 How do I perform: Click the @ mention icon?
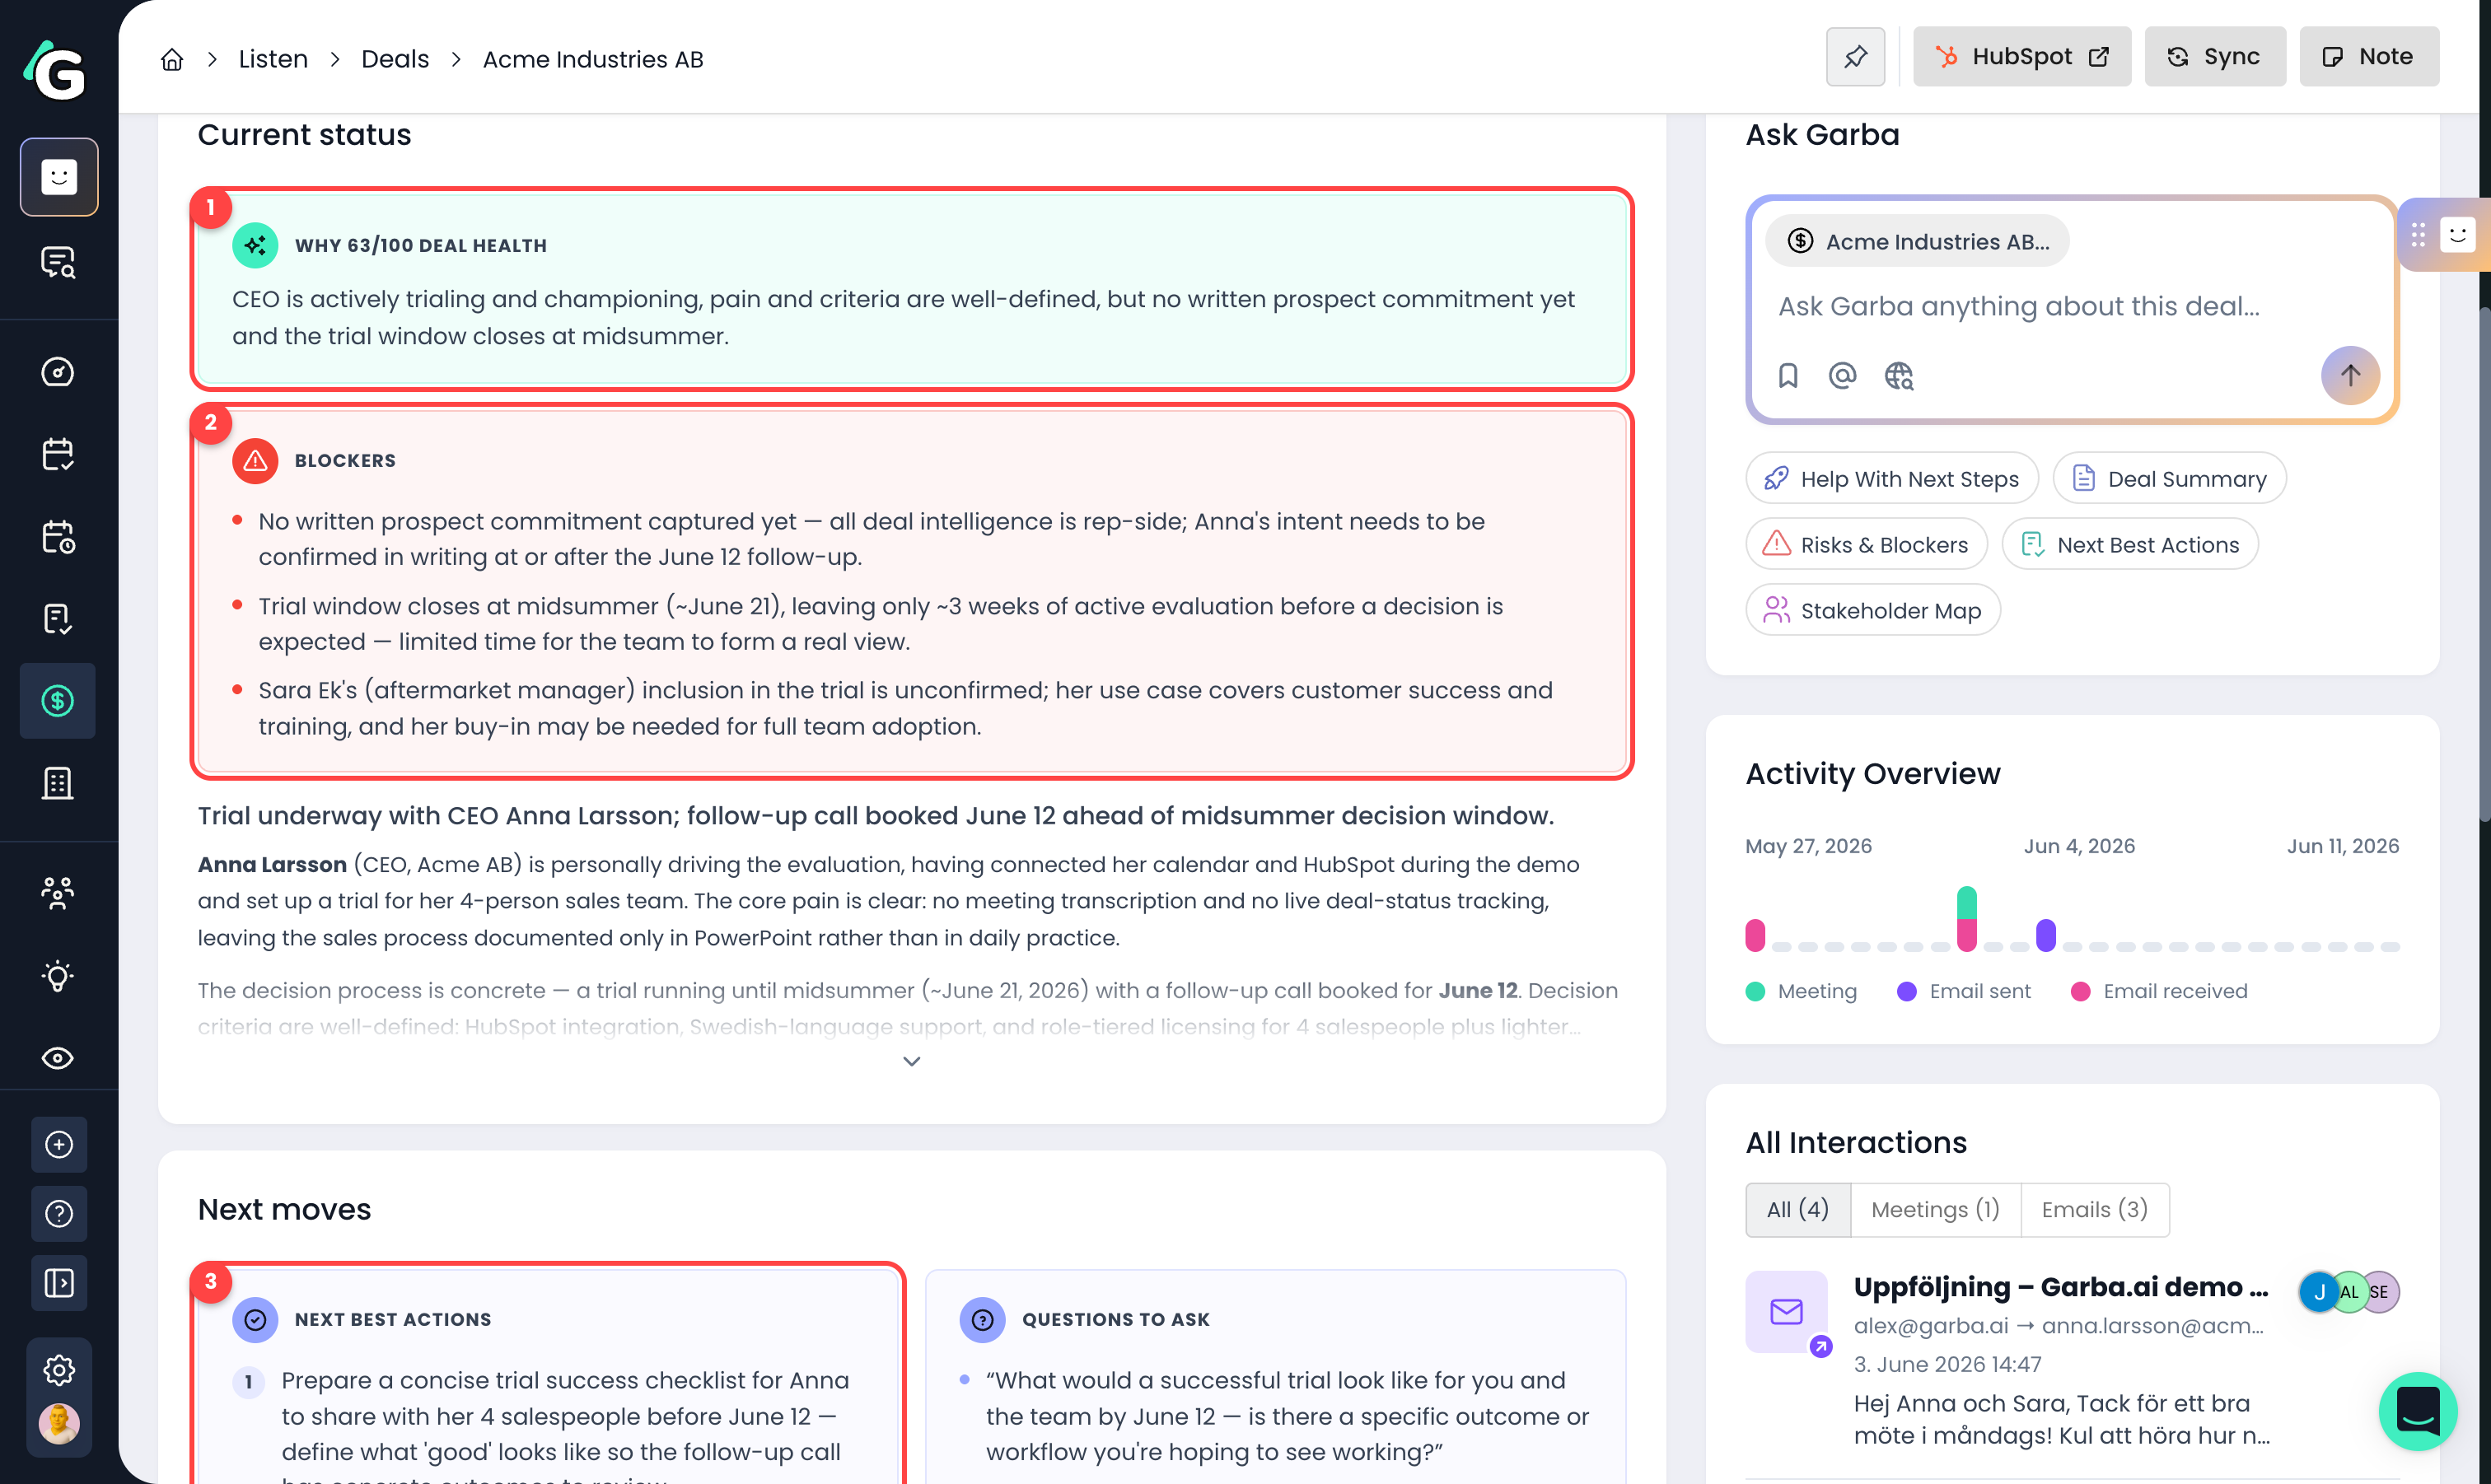pyautogui.click(x=1842, y=376)
